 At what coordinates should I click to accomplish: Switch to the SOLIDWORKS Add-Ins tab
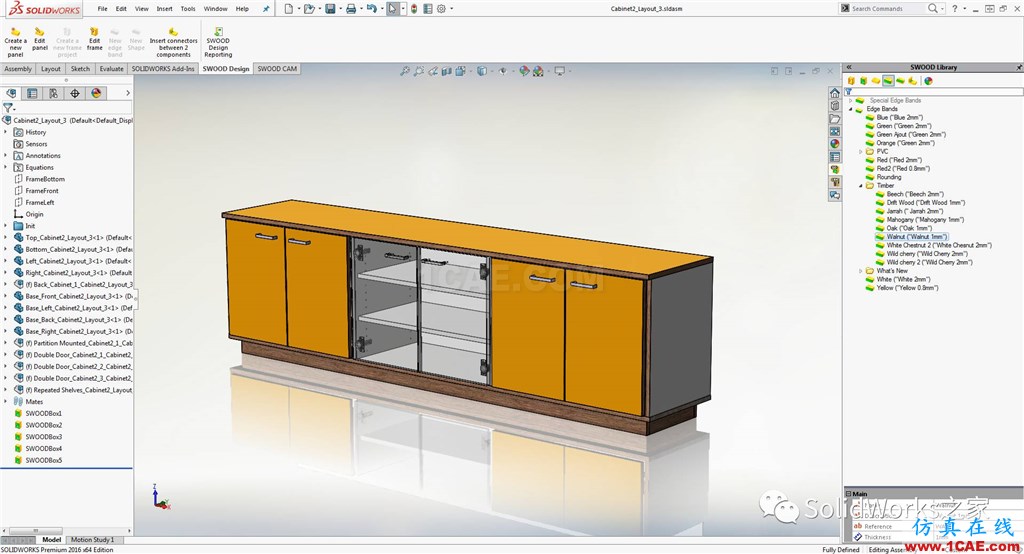163,69
